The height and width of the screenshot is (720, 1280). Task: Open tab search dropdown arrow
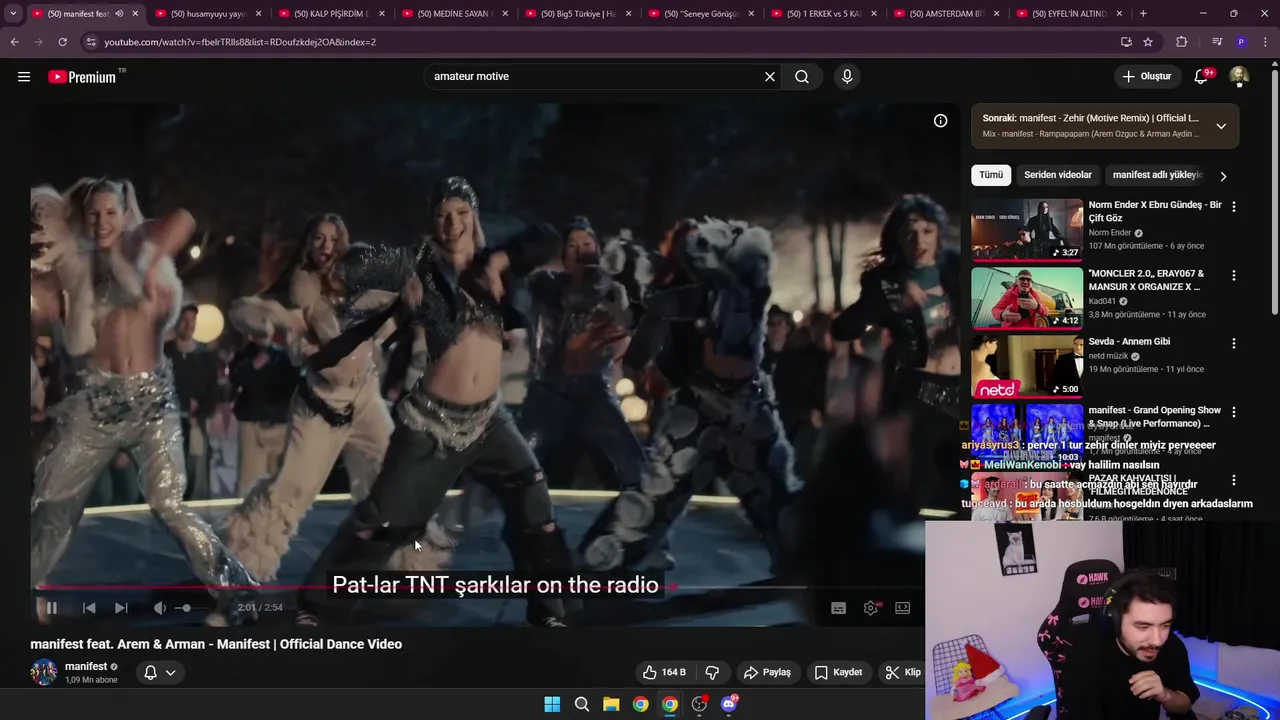pyautogui.click(x=12, y=14)
